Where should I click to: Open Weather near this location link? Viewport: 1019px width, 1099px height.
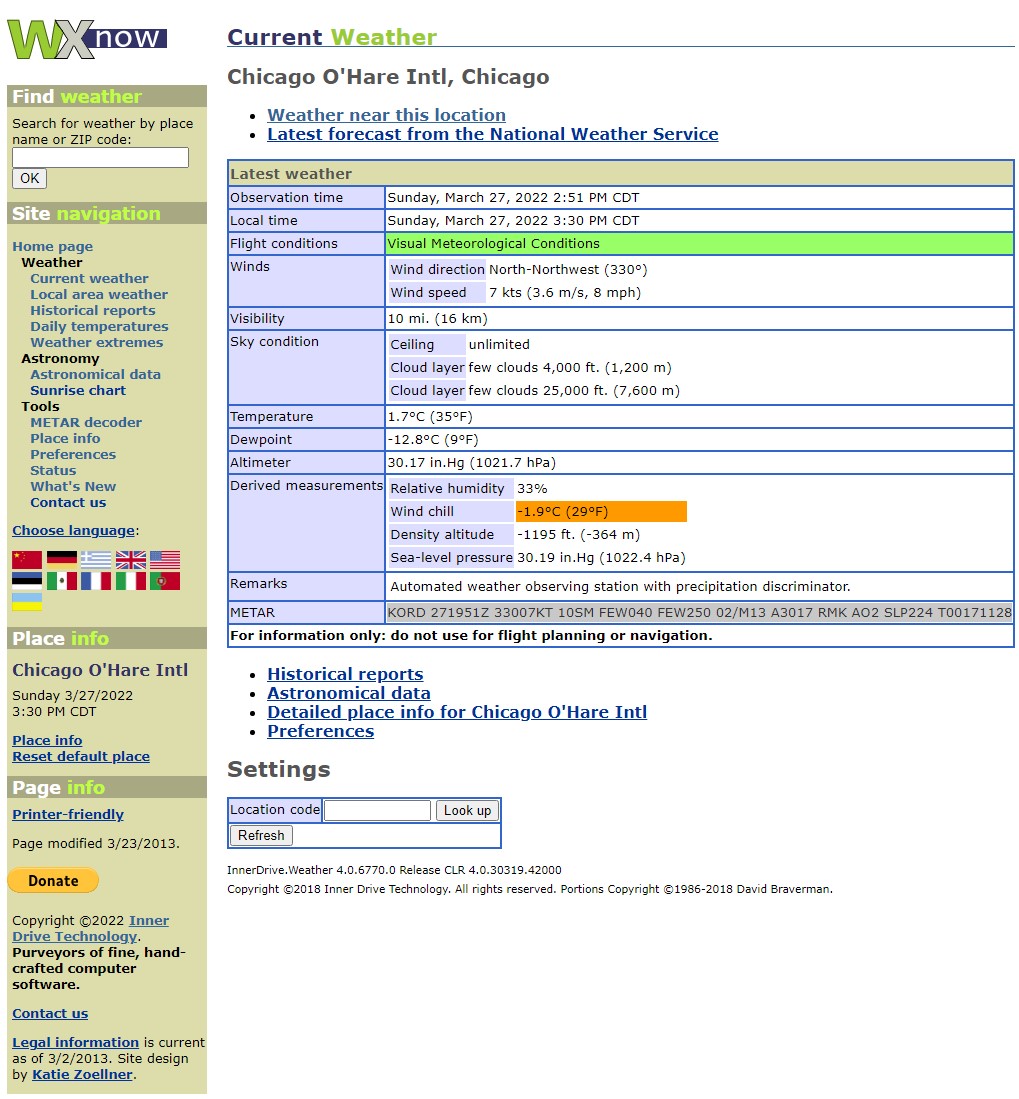coord(386,116)
